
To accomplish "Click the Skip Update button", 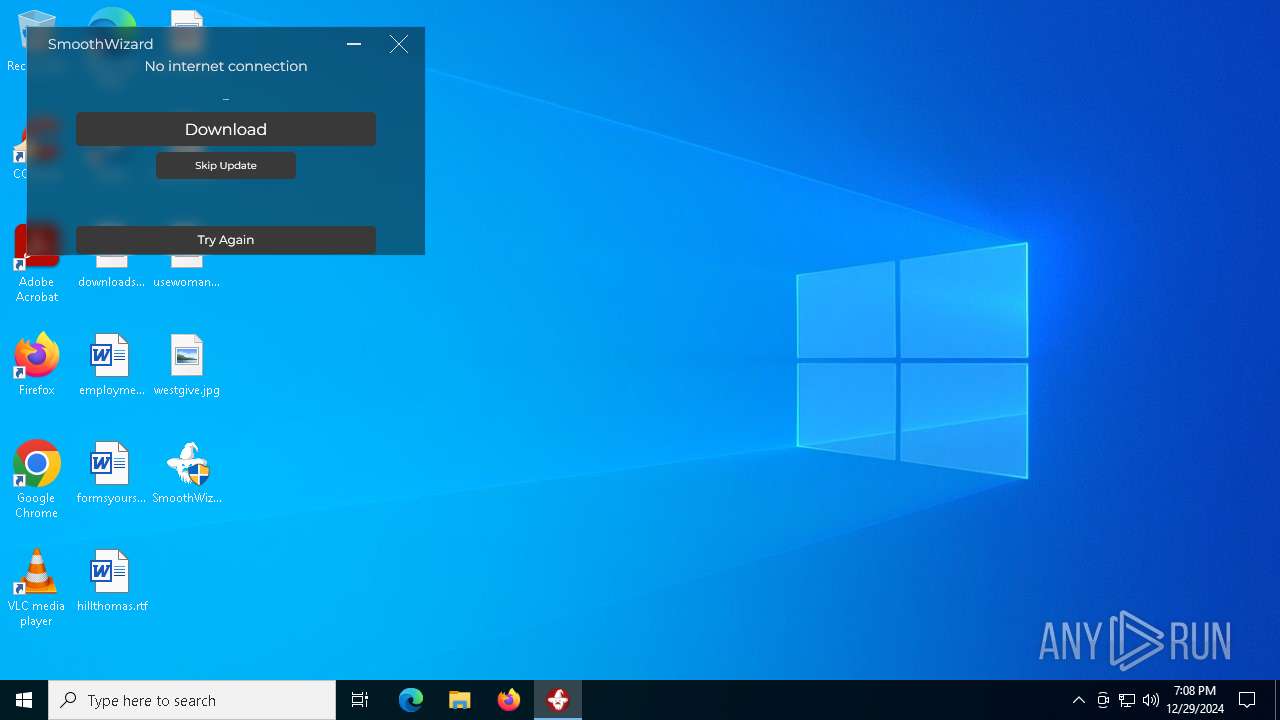I will pyautogui.click(x=226, y=165).
